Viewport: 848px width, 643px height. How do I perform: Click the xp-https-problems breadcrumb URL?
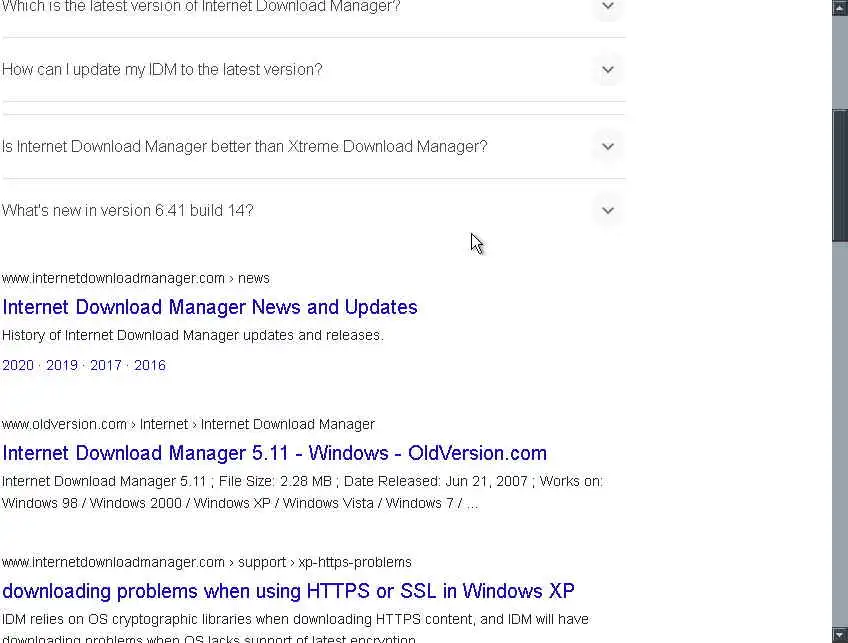(x=207, y=562)
